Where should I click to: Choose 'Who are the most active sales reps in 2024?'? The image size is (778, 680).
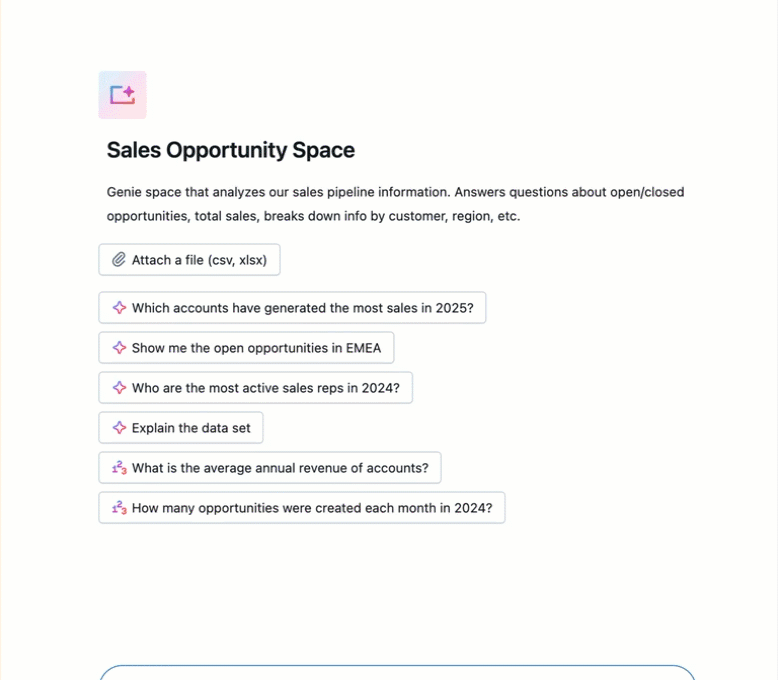click(x=265, y=388)
